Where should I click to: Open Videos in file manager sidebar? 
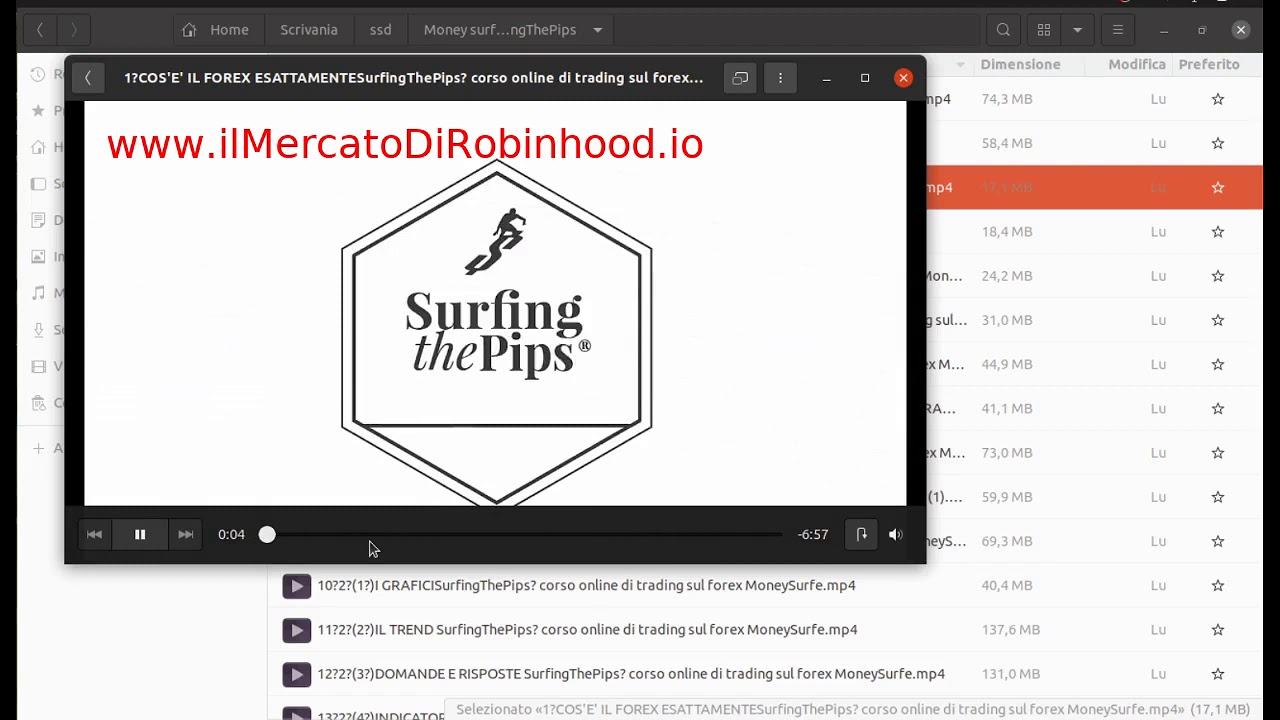tap(38, 366)
